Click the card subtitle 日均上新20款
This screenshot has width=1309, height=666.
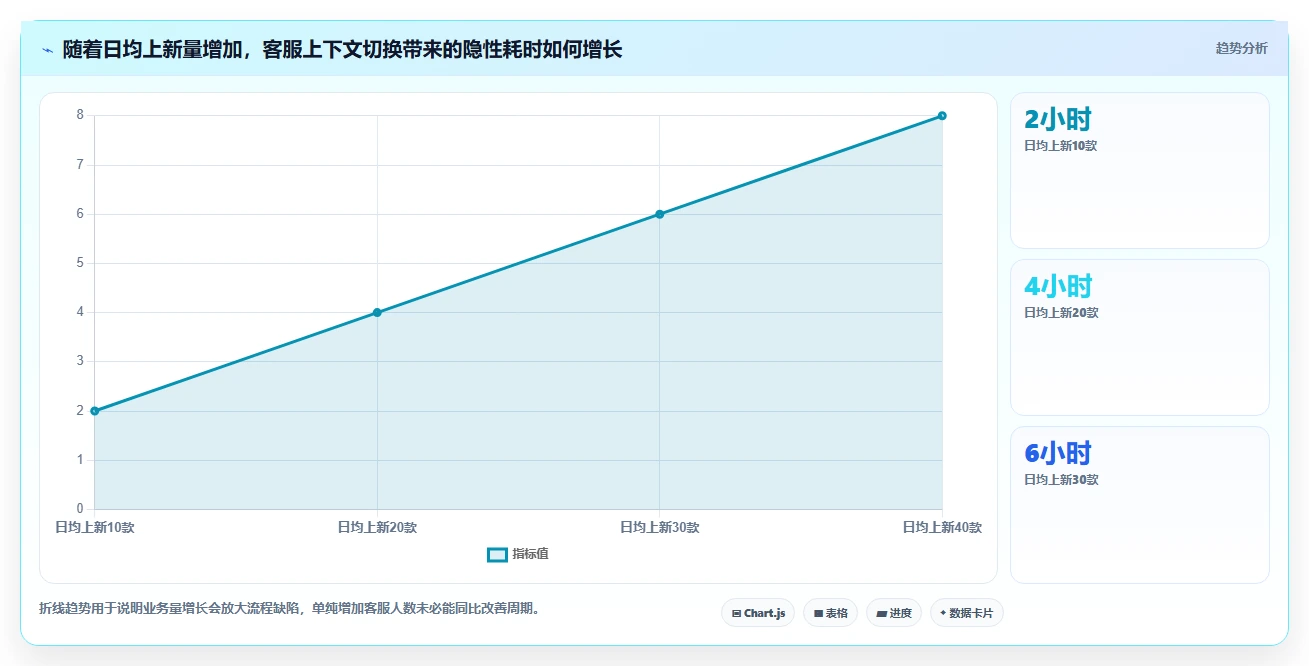pos(1061,313)
